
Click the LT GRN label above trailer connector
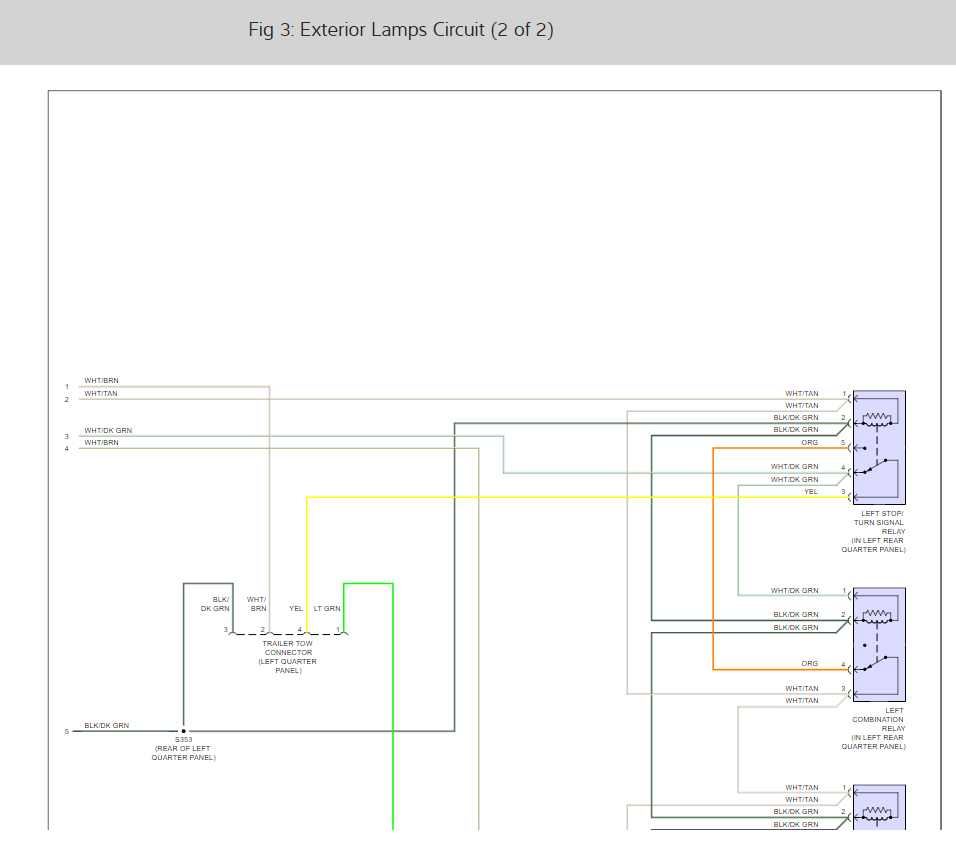(x=327, y=608)
